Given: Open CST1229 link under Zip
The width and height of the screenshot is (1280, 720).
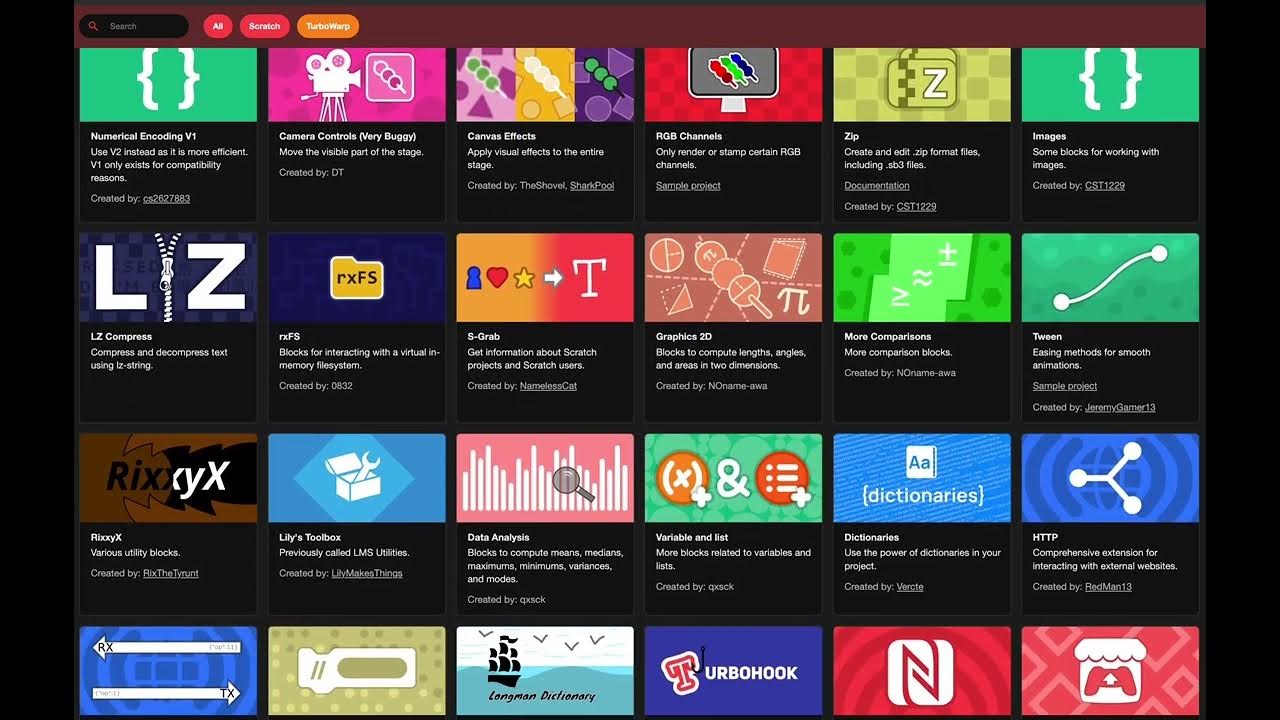Looking at the screenshot, I should point(916,207).
